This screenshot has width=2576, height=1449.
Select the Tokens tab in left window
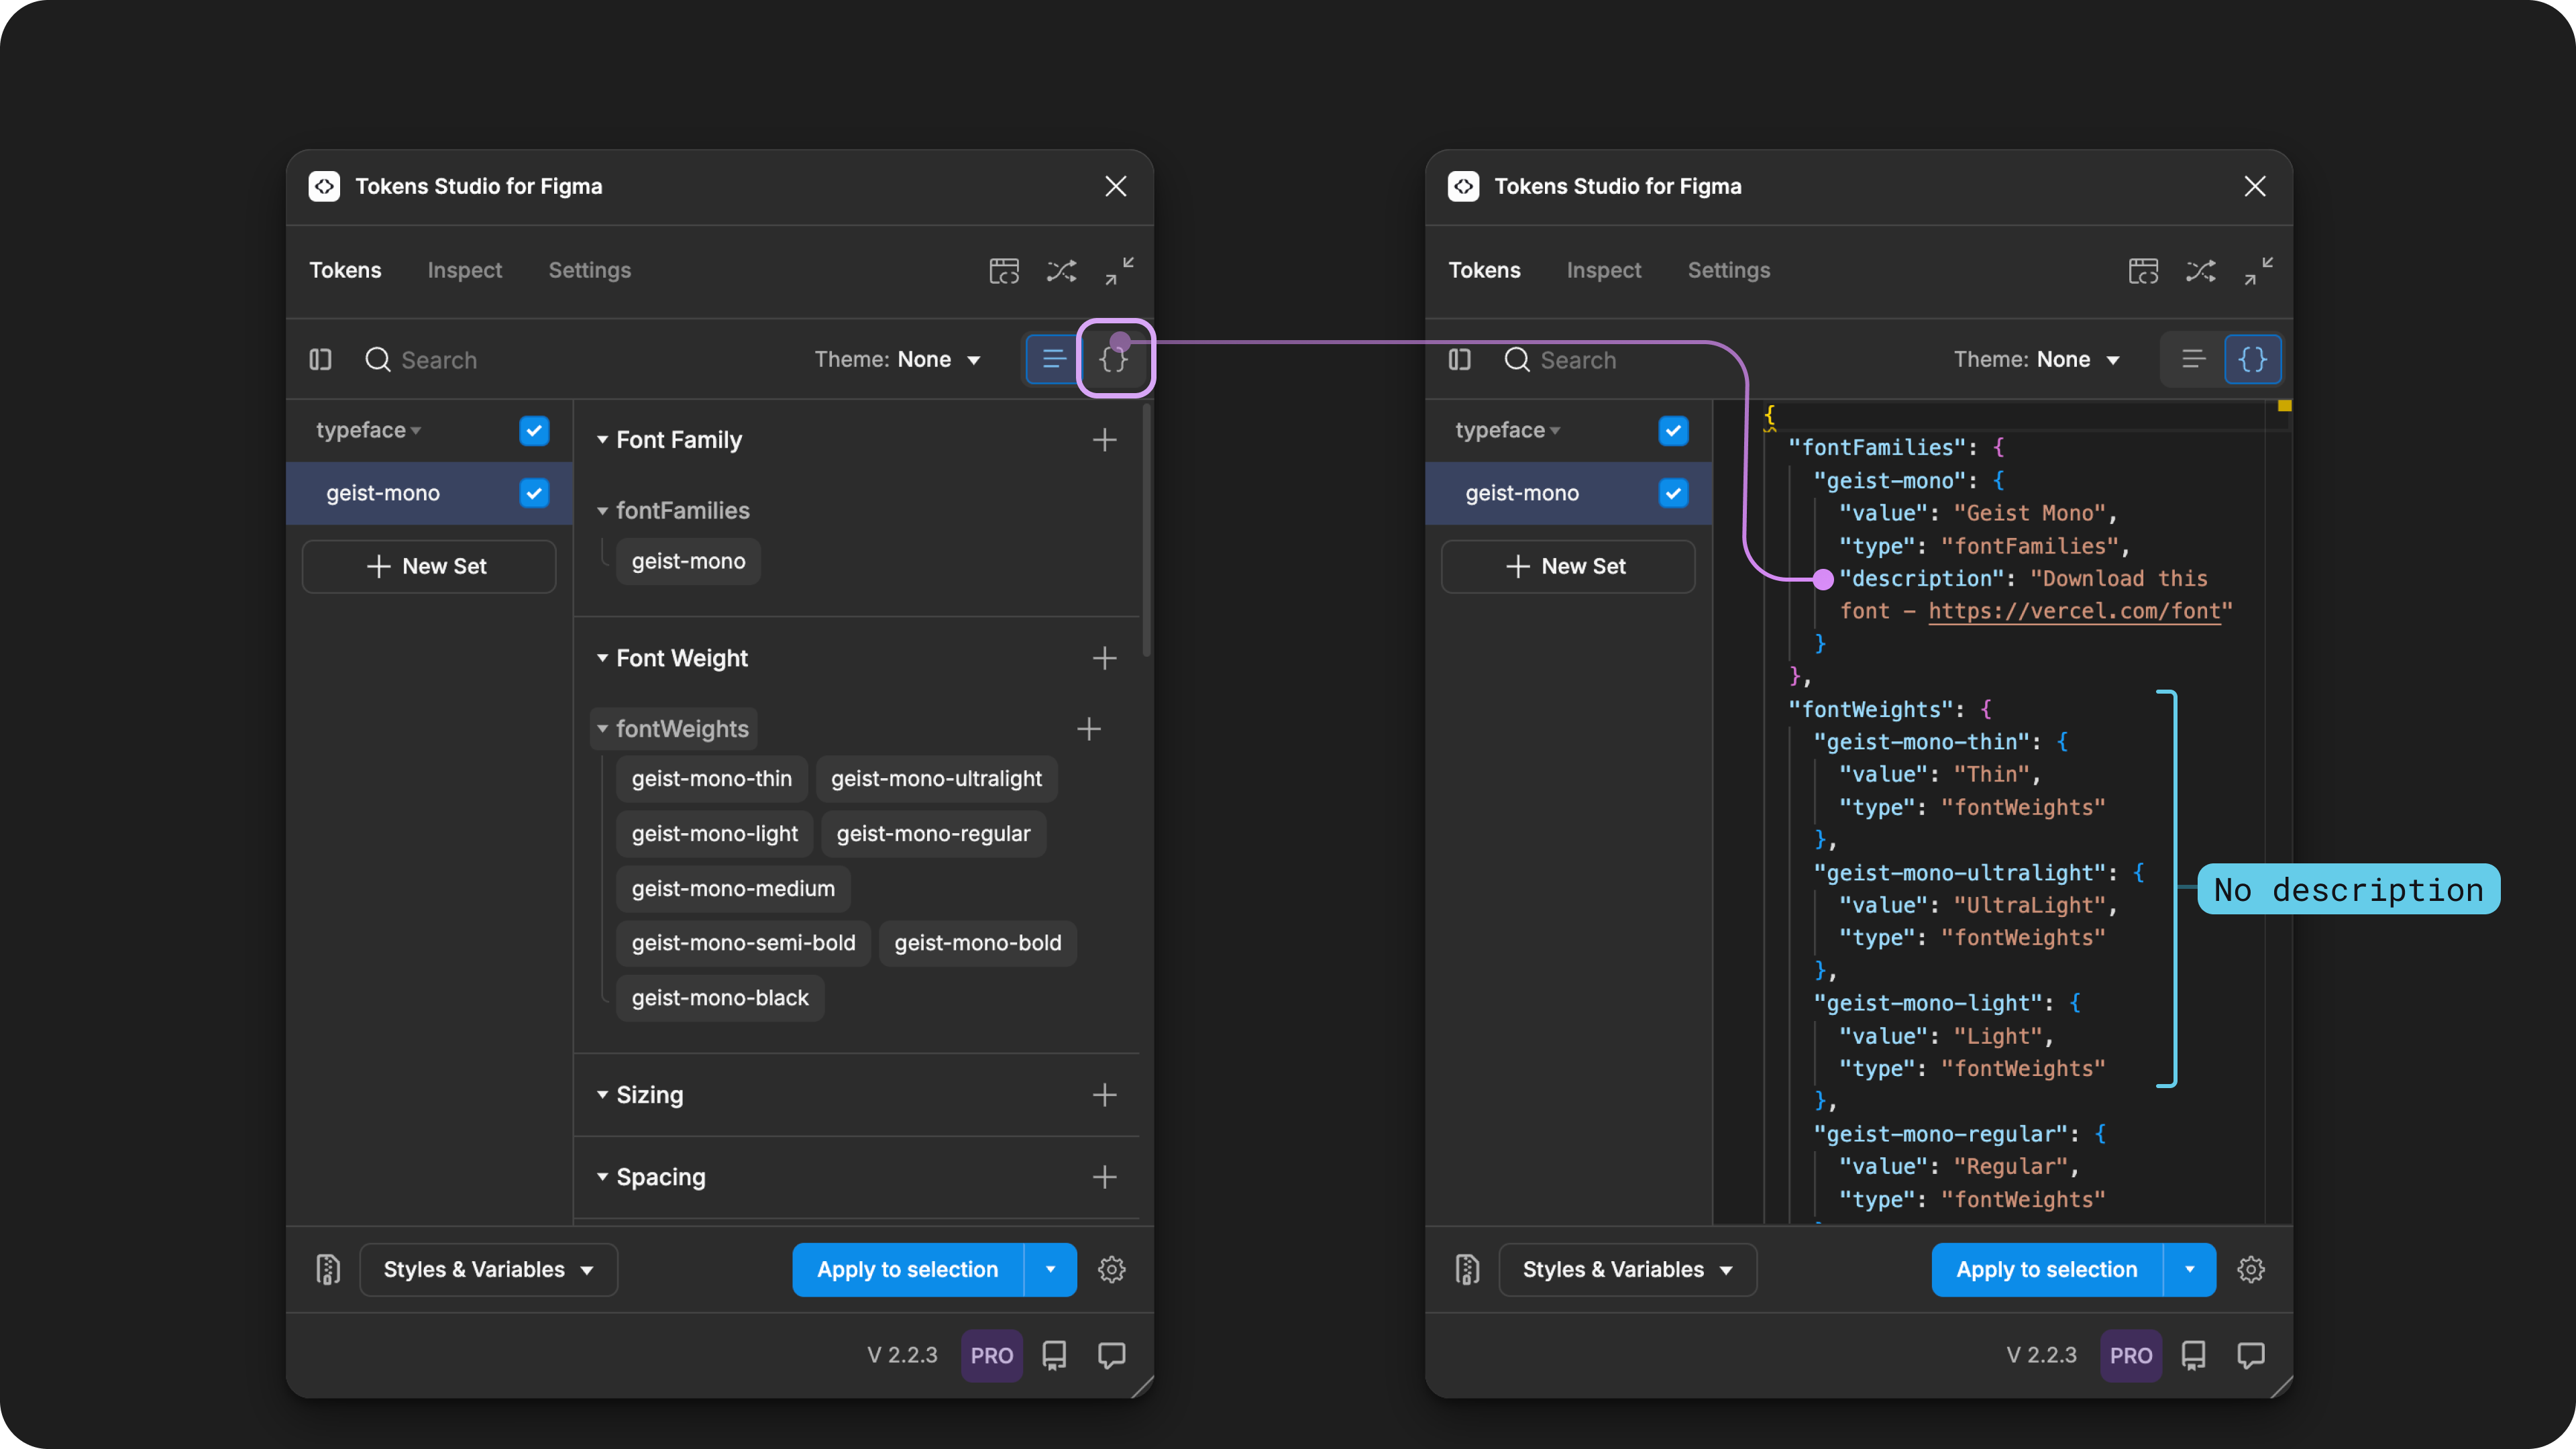345,270
